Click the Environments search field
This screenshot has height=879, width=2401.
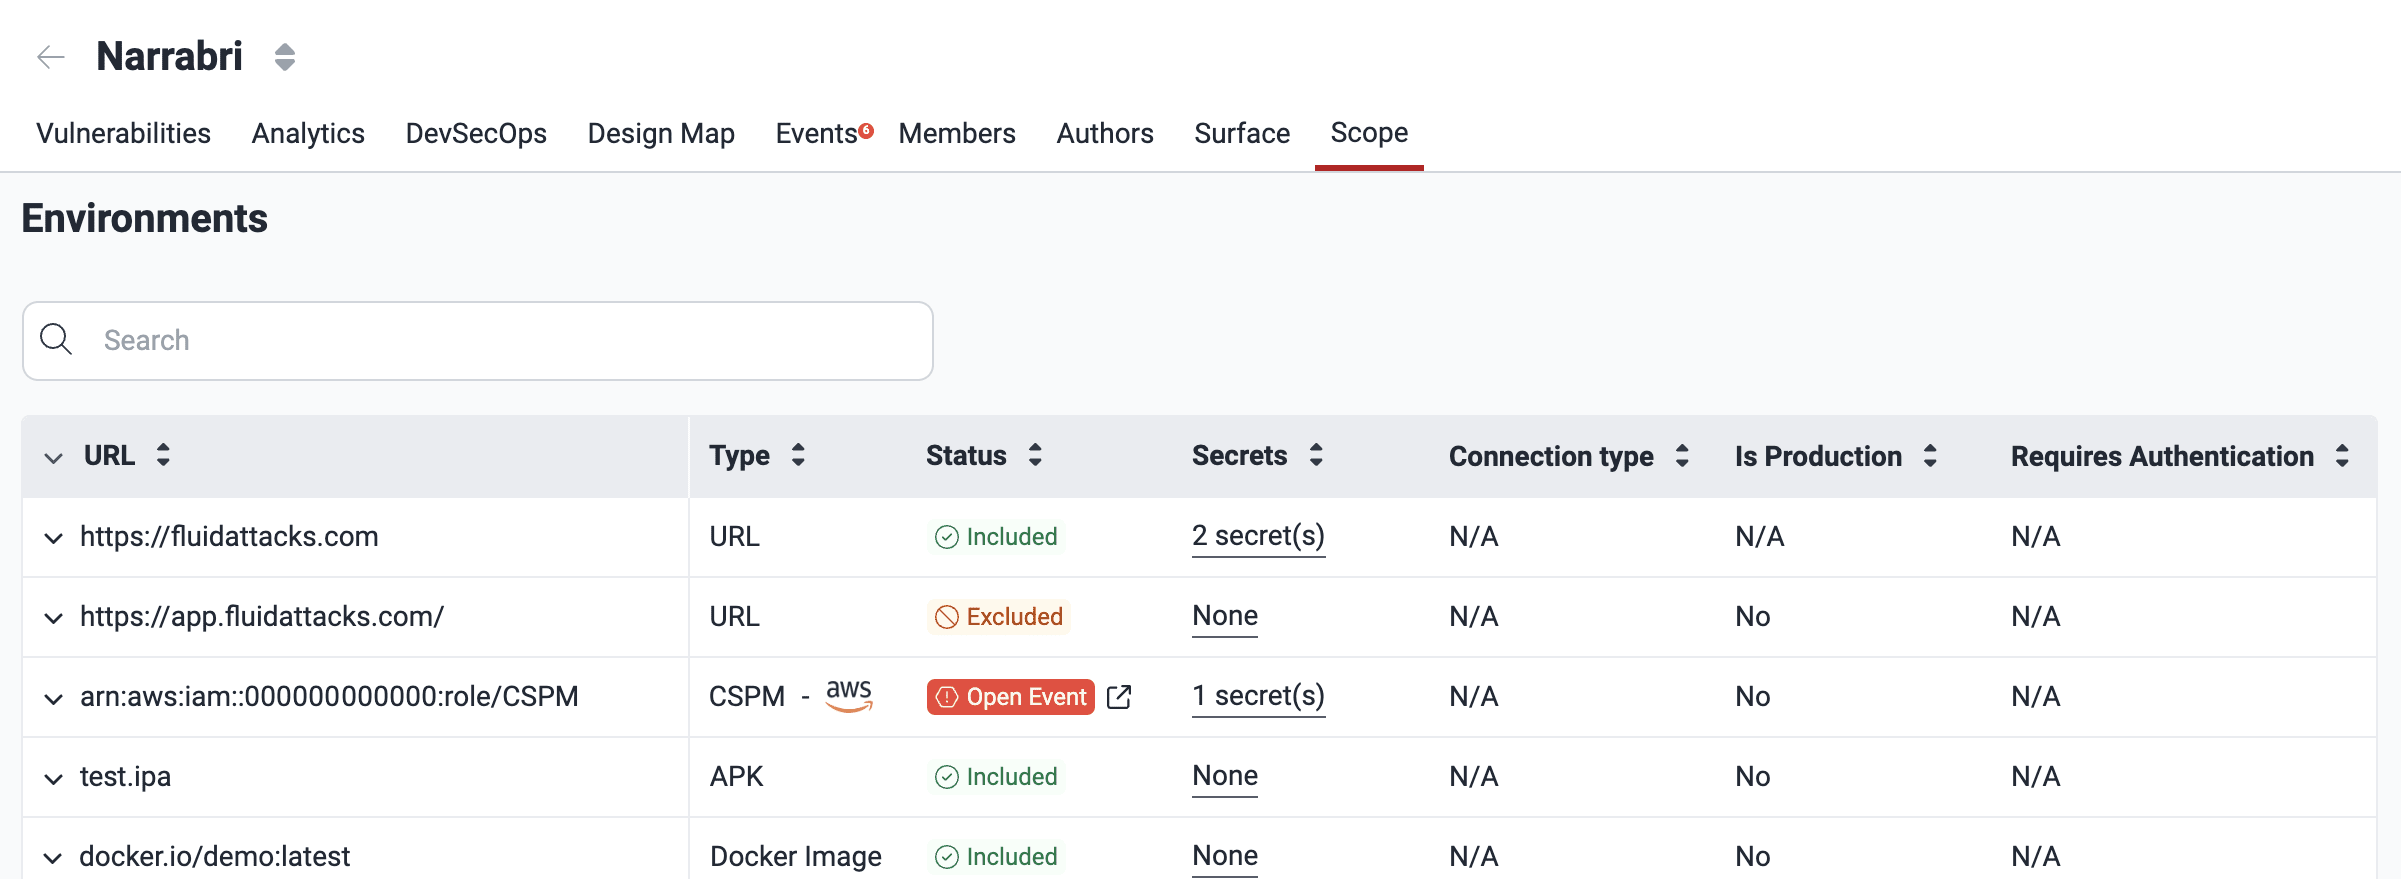coord(478,341)
